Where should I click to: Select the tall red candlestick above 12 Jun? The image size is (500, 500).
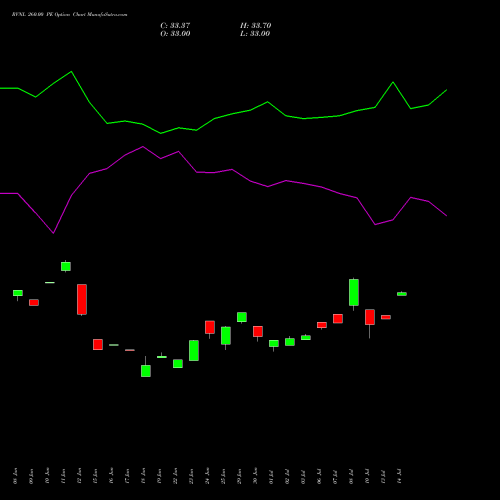tap(82, 299)
